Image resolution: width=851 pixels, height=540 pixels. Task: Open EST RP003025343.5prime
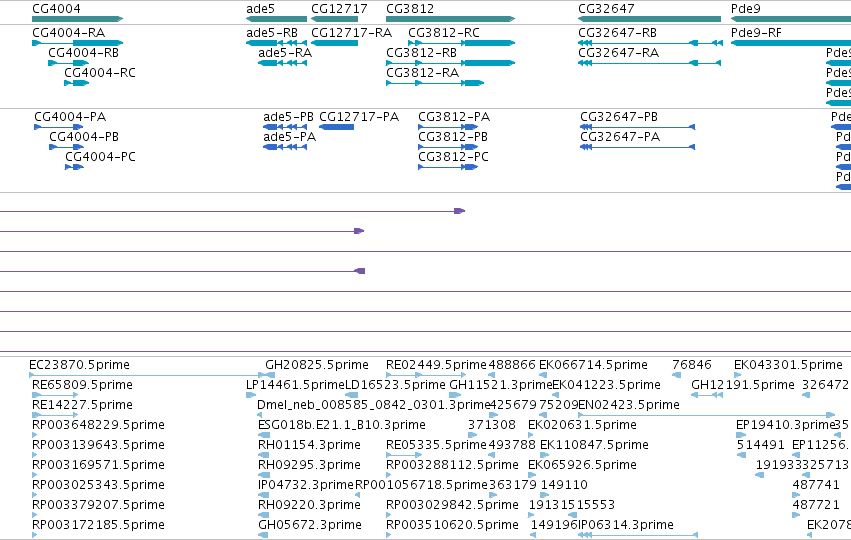tap(98, 485)
